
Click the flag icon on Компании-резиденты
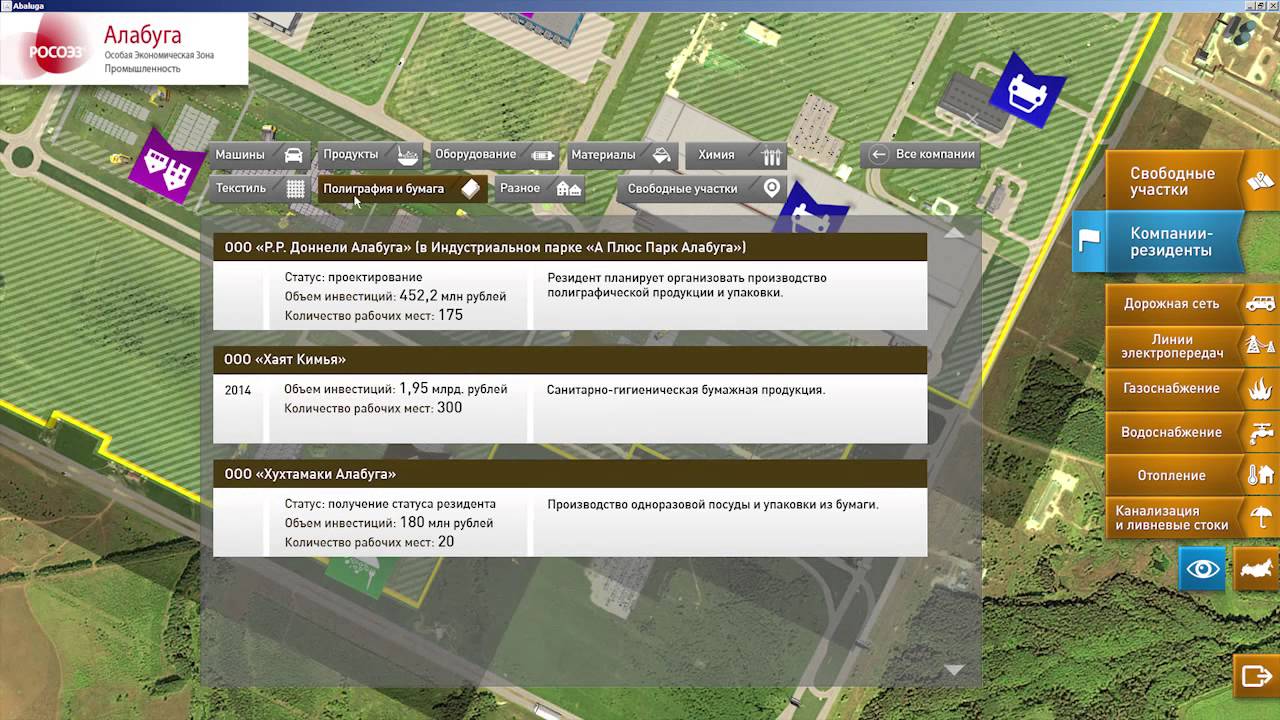tap(1089, 240)
